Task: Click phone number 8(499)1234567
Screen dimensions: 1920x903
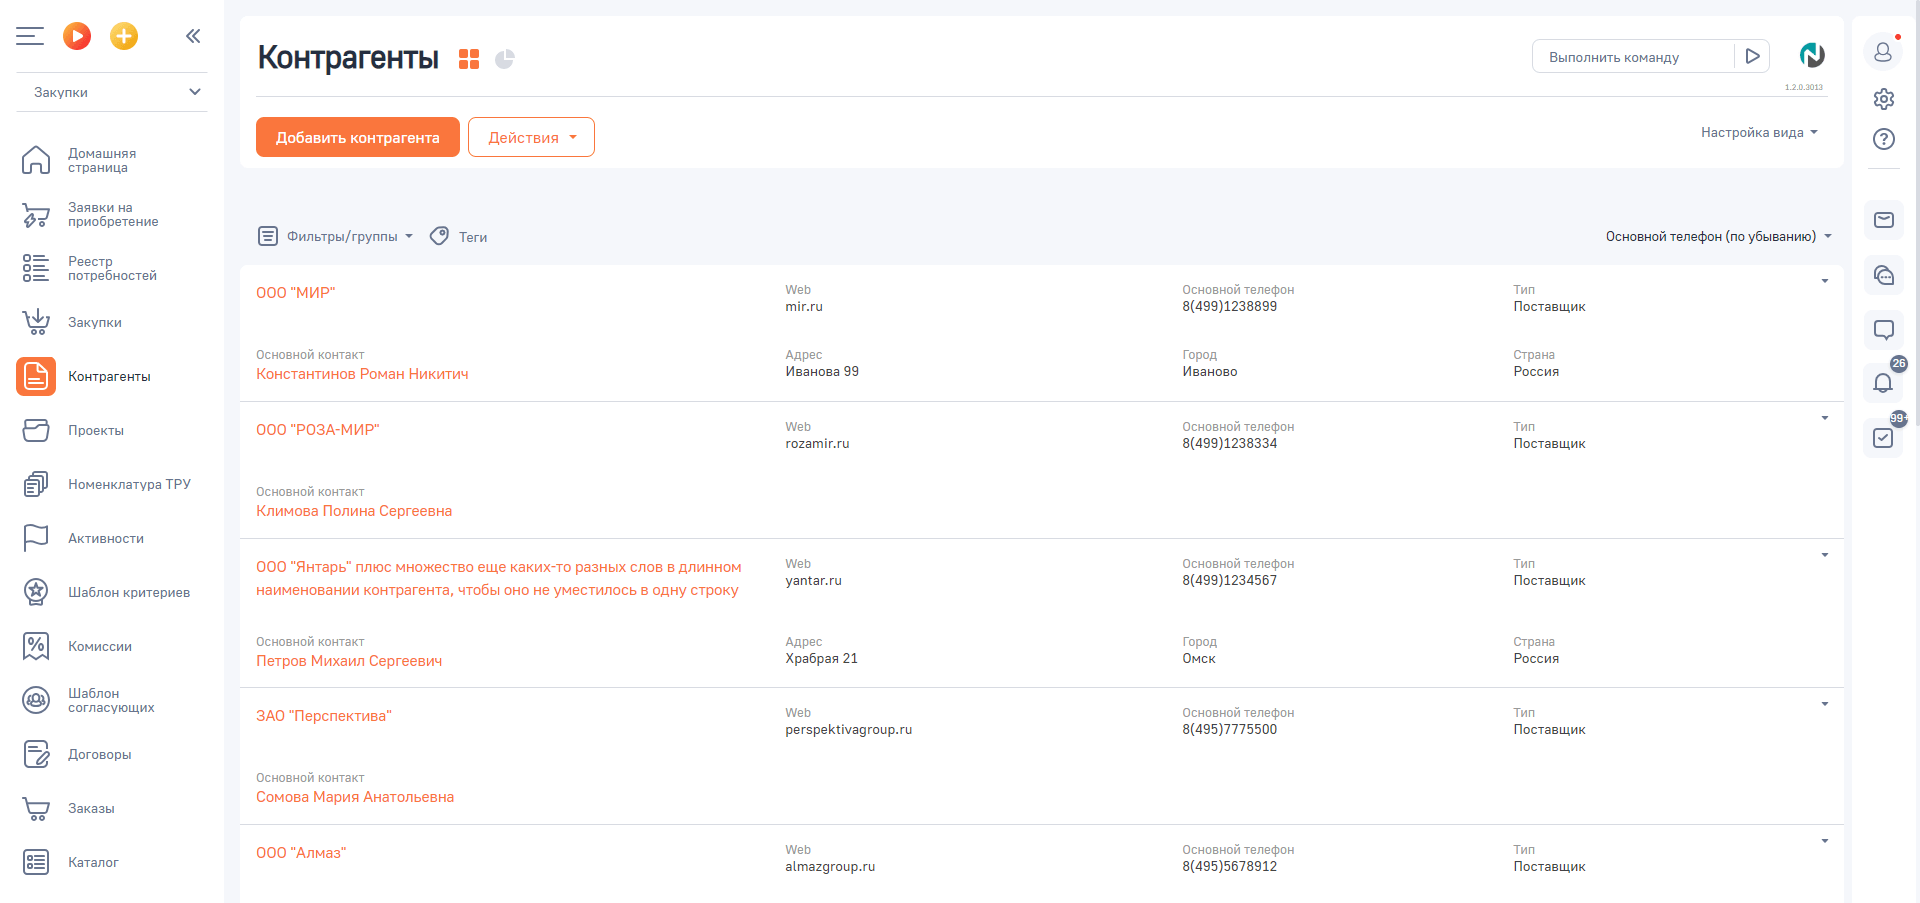Action: click(1229, 581)
